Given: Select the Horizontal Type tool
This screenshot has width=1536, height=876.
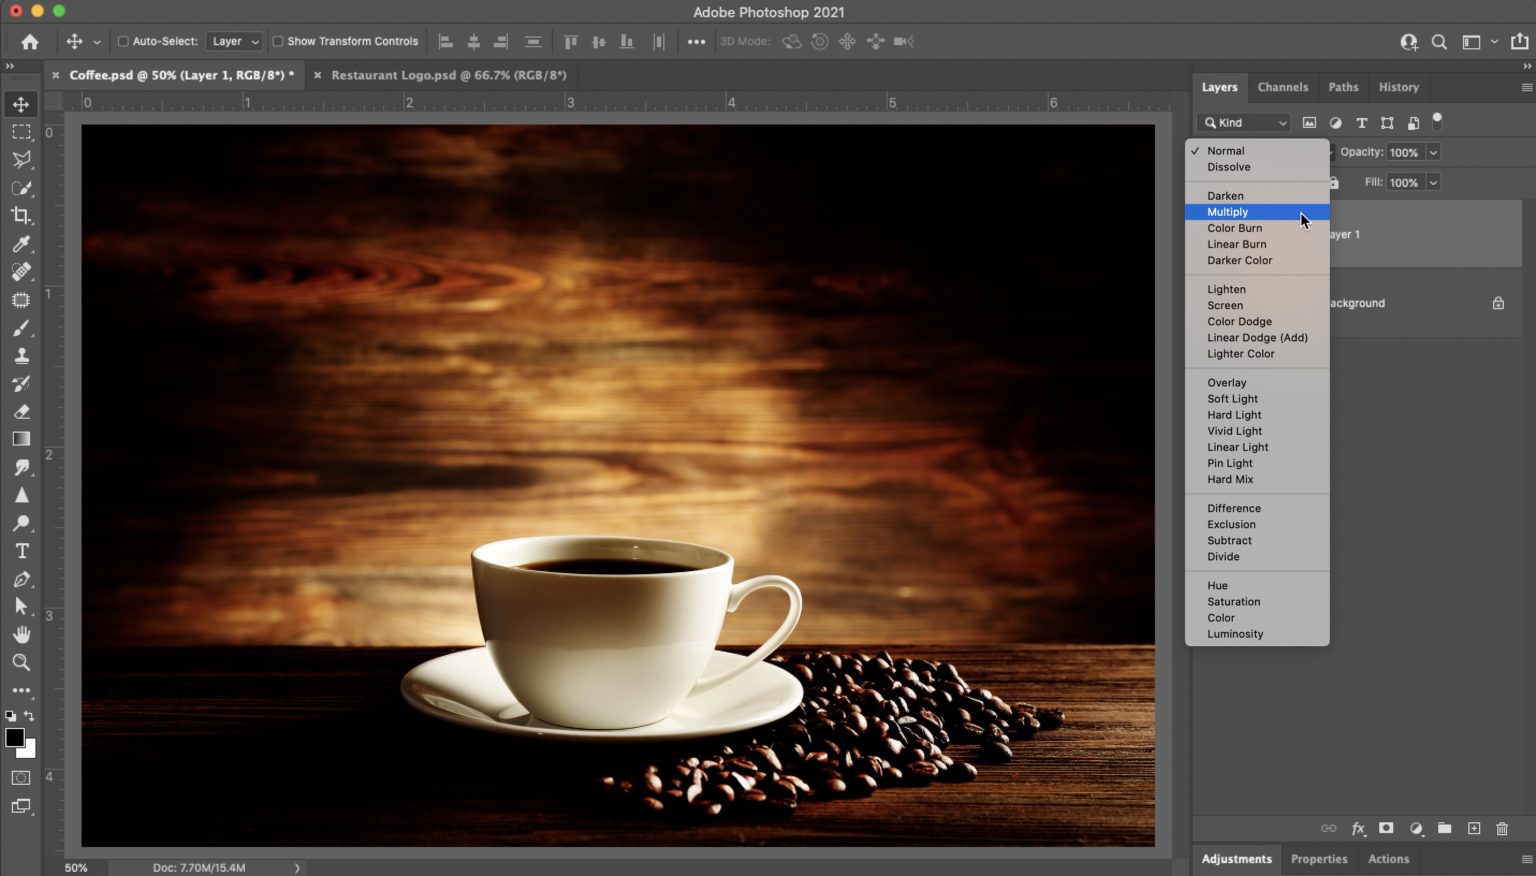Looking at the screenshot, I should [21, 551].
